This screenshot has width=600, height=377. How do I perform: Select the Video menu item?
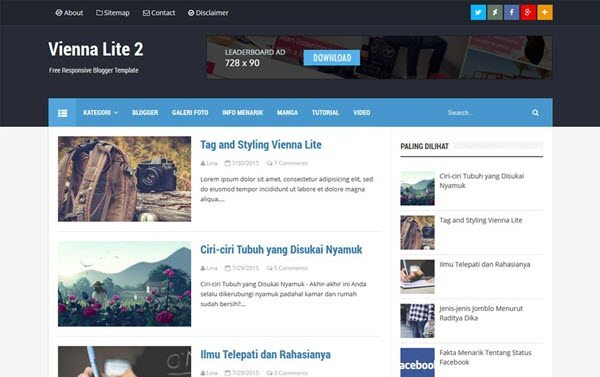pos(362,113)
